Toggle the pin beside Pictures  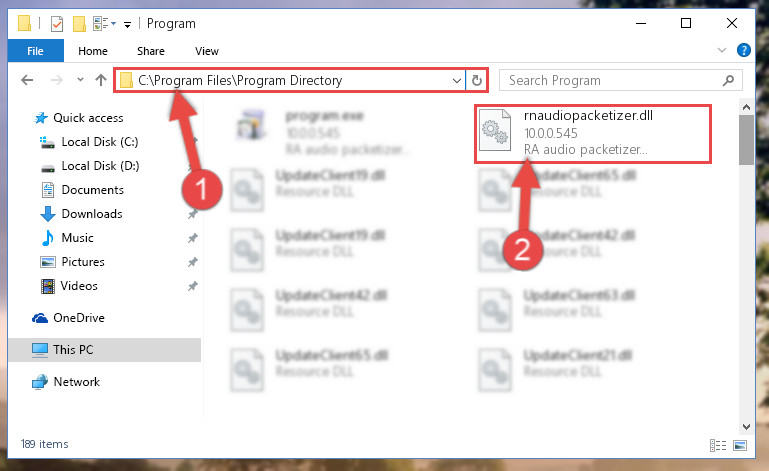(x=193, y=262)
